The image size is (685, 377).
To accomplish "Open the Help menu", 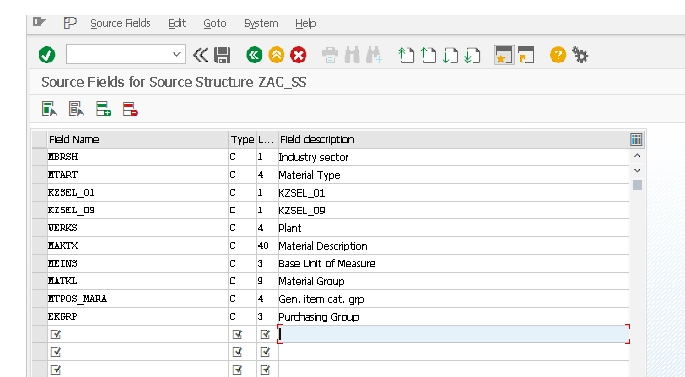I will click(x=305, y=23).
